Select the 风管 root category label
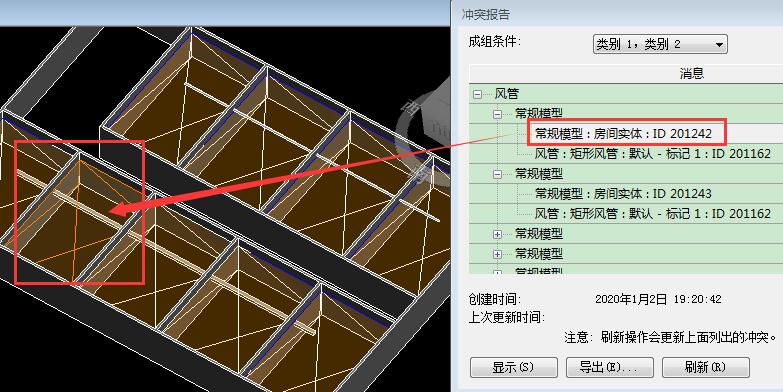Viewport: 783px width, 392px height. [507, 94]
